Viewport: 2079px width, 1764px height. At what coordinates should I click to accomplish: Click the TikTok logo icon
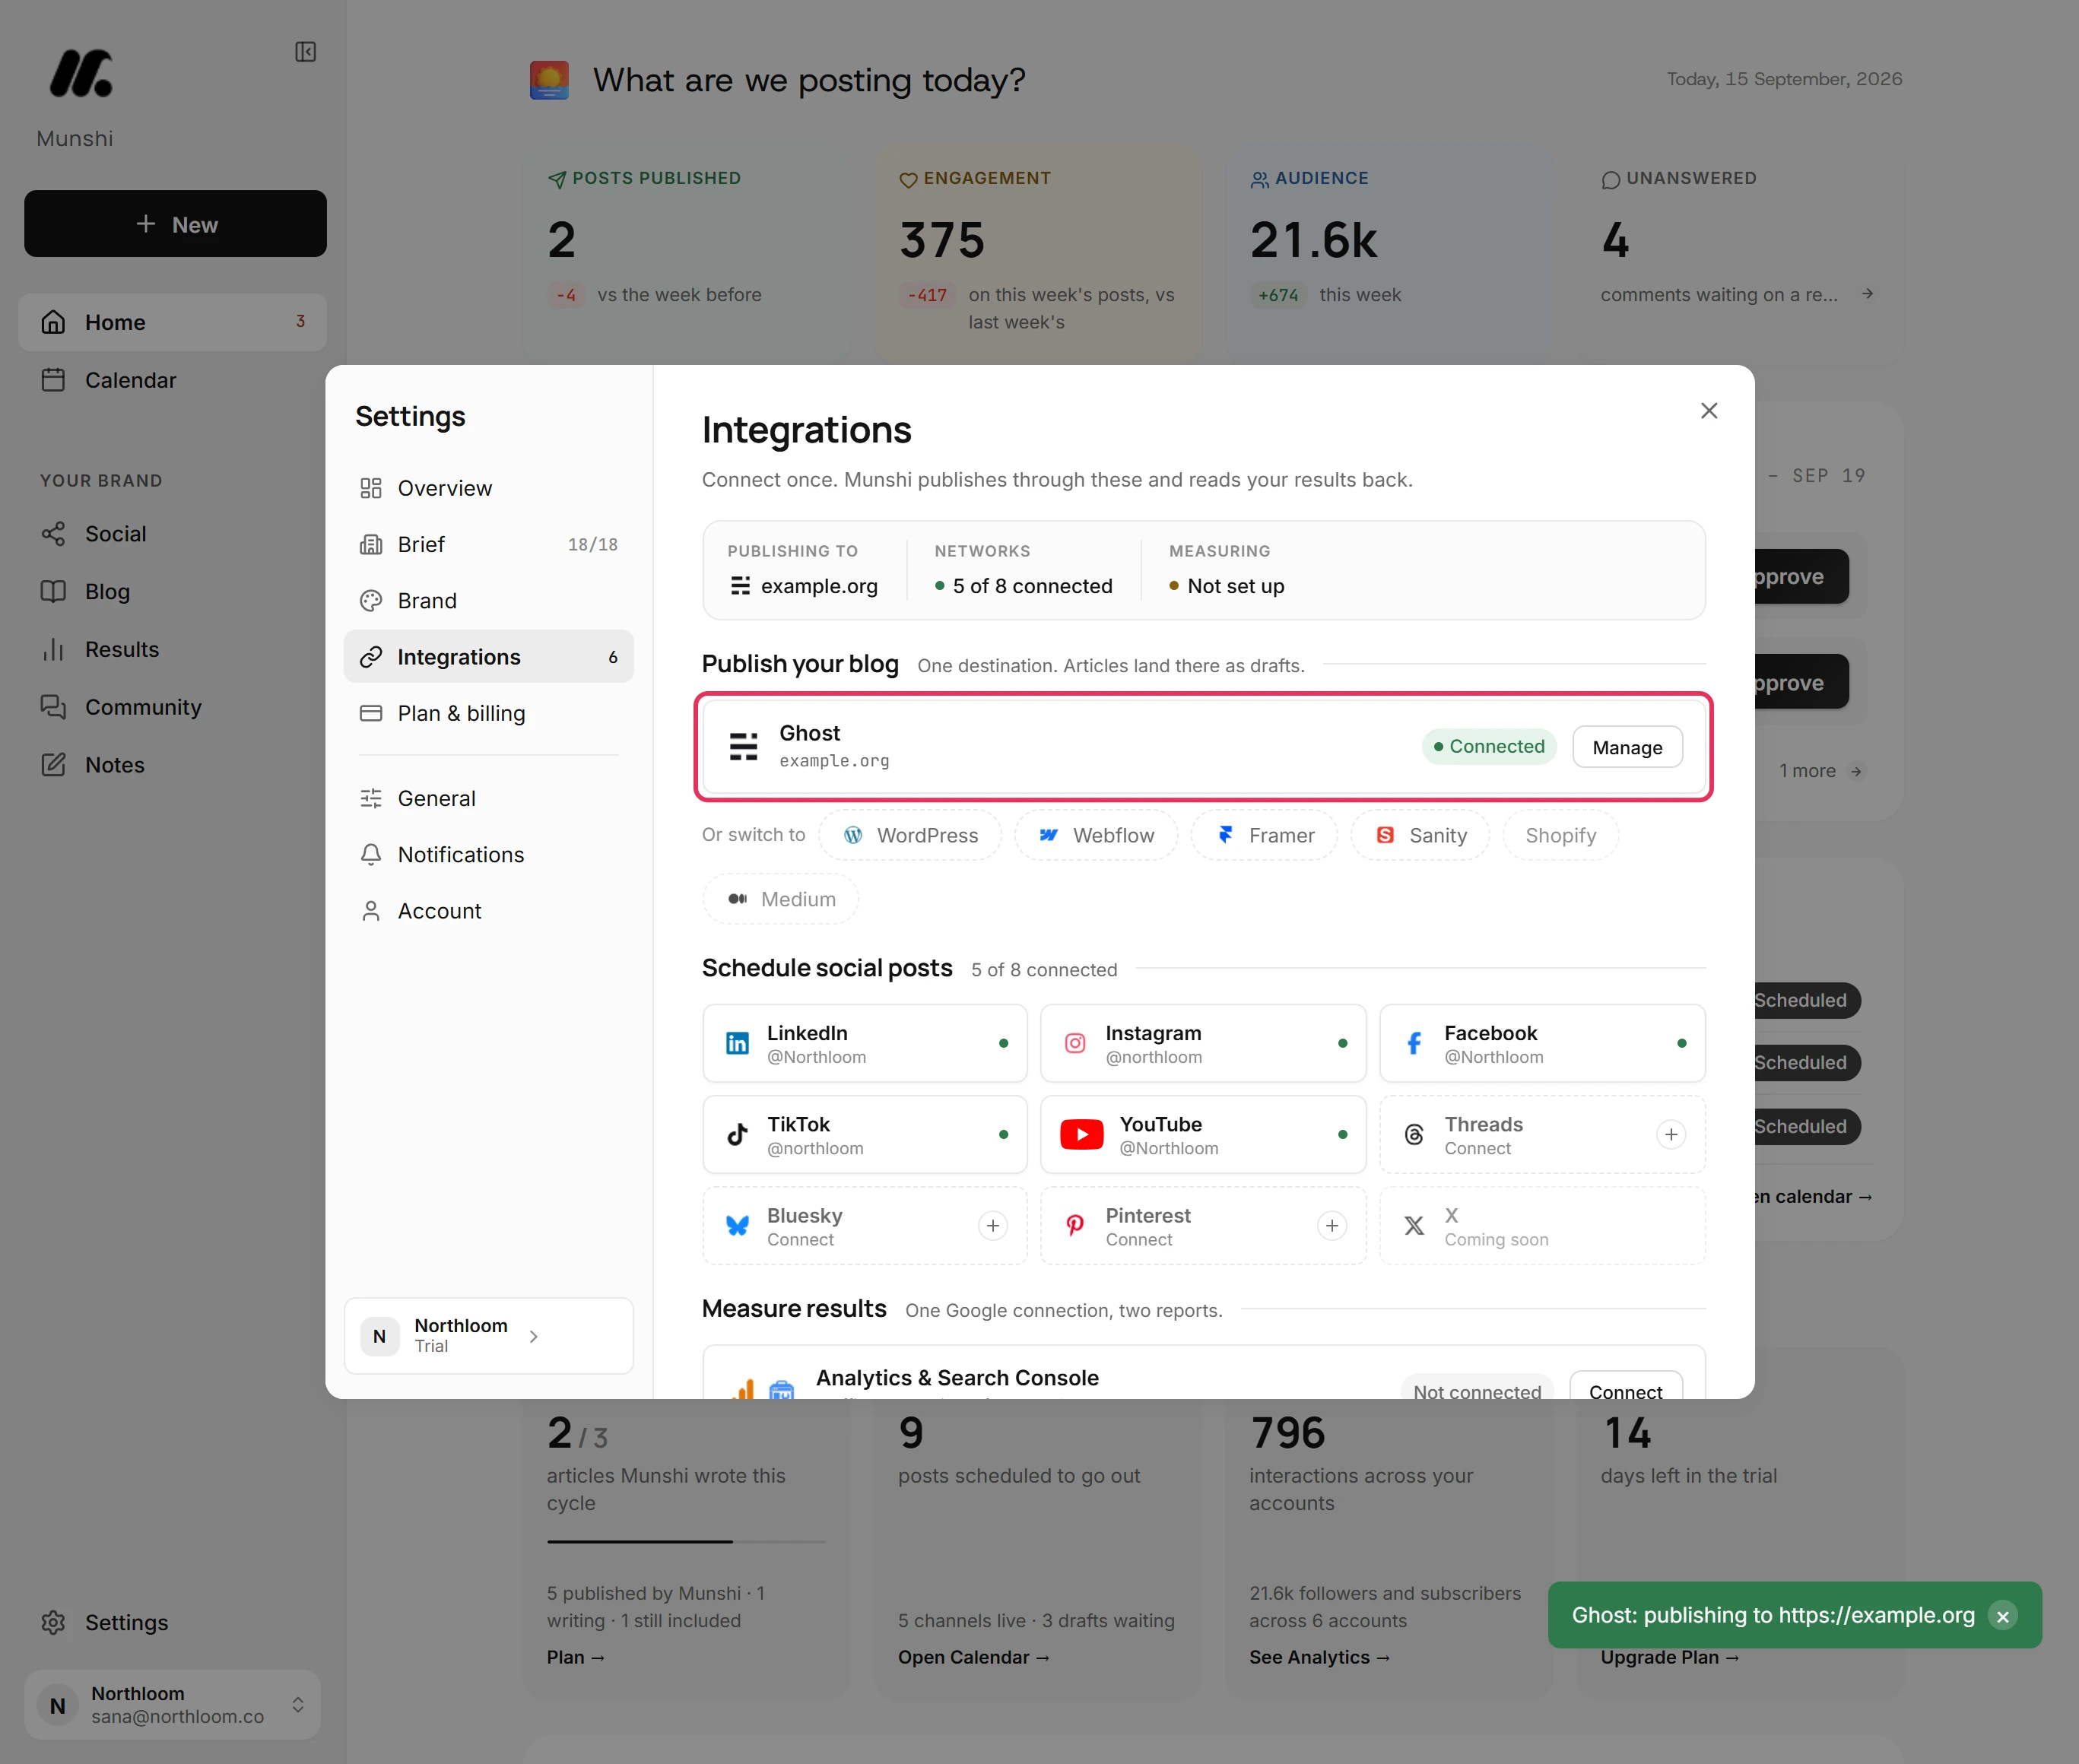click(737, 1135)
